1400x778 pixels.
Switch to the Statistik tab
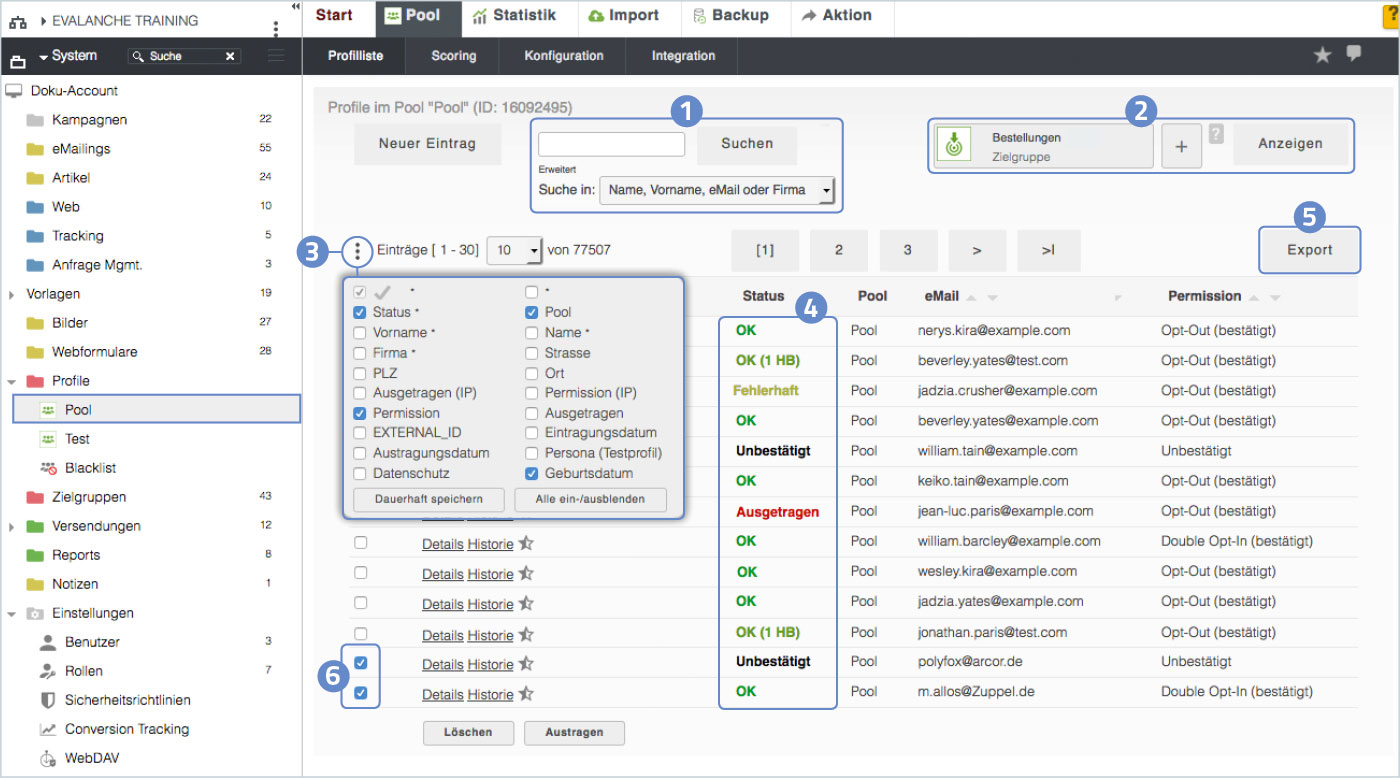[x=514, y=16]
